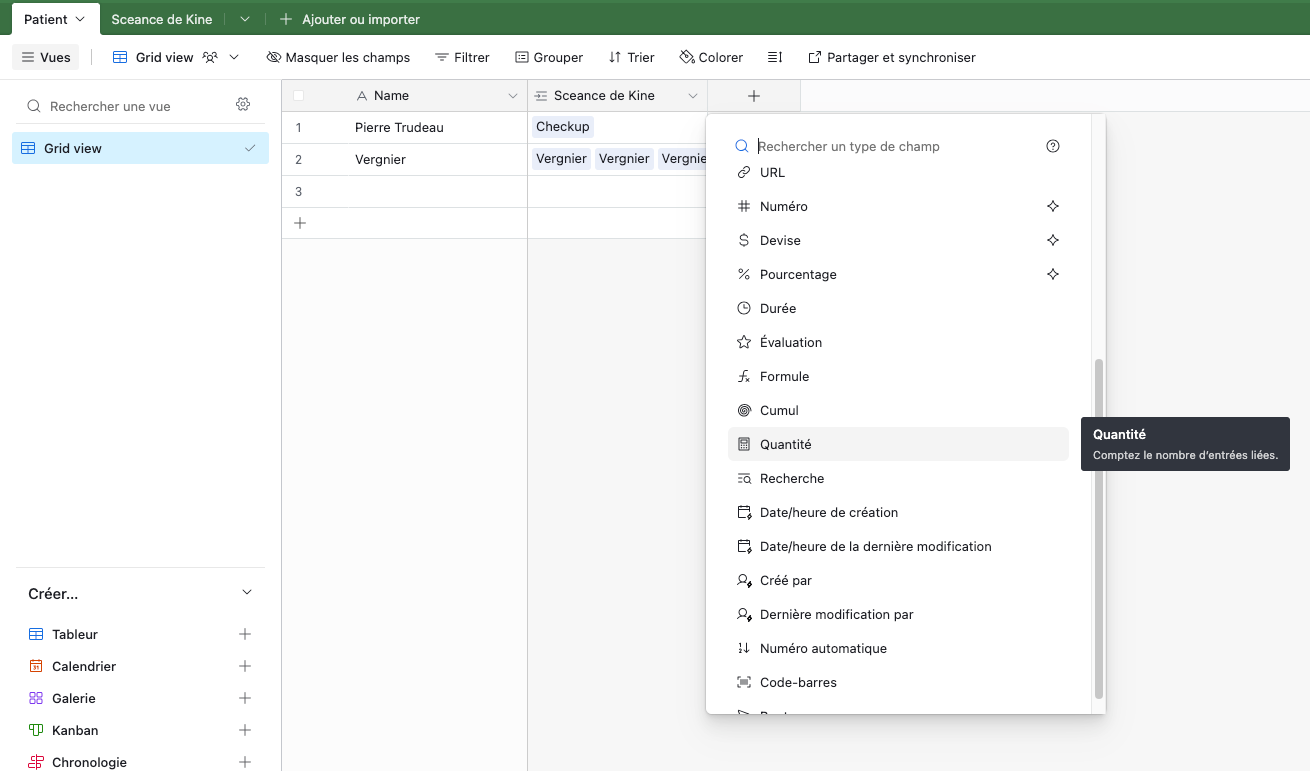Select the URL field type
This screenshot has width=1310, height=771.
[898, 172]
